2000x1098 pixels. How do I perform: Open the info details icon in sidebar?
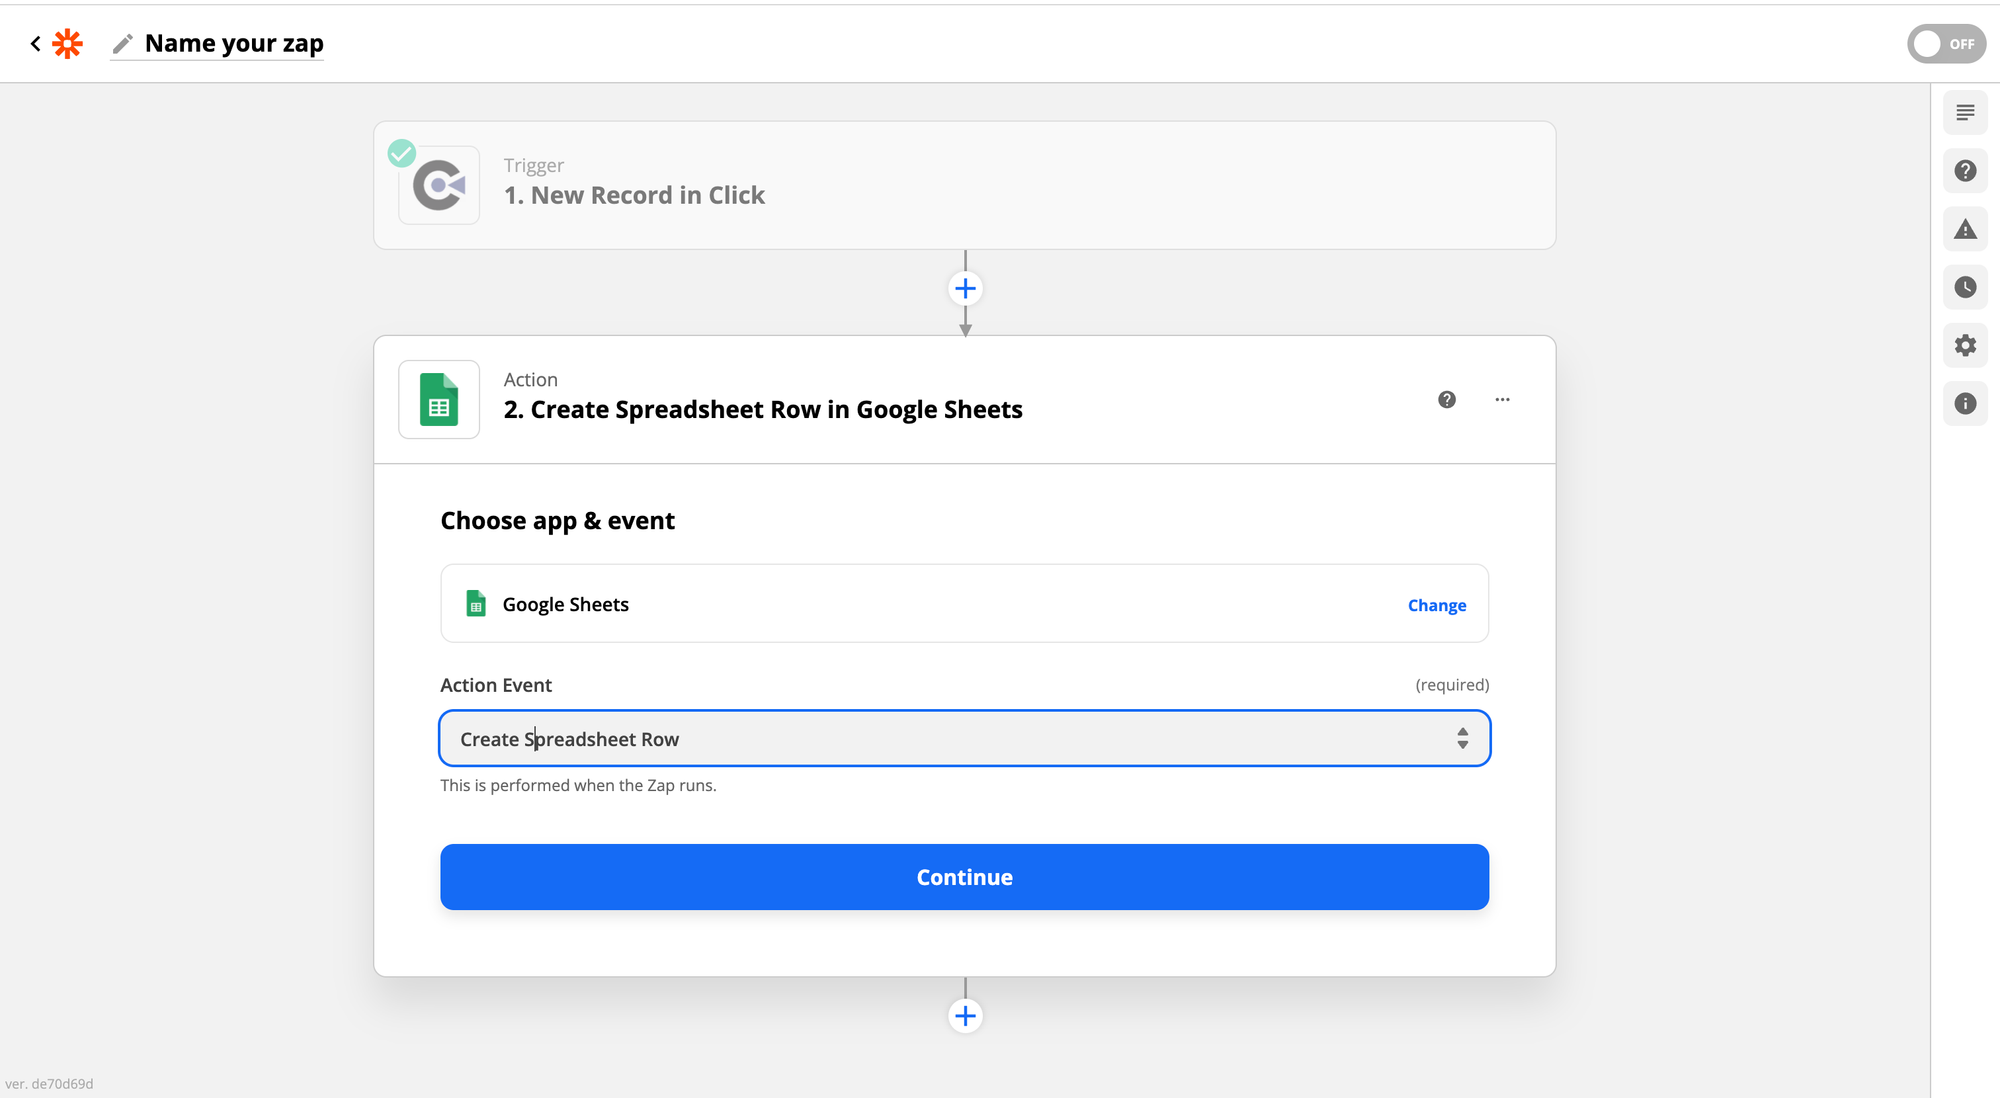pyautogui.click(x=1965, y=403)
